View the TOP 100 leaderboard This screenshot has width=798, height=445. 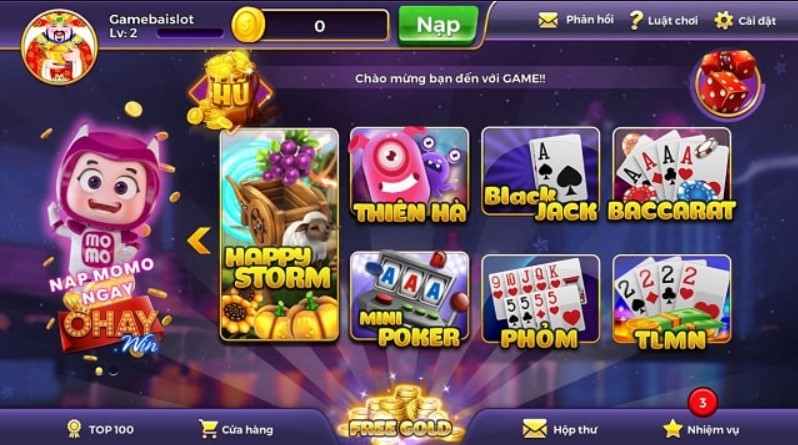[101, 429]
